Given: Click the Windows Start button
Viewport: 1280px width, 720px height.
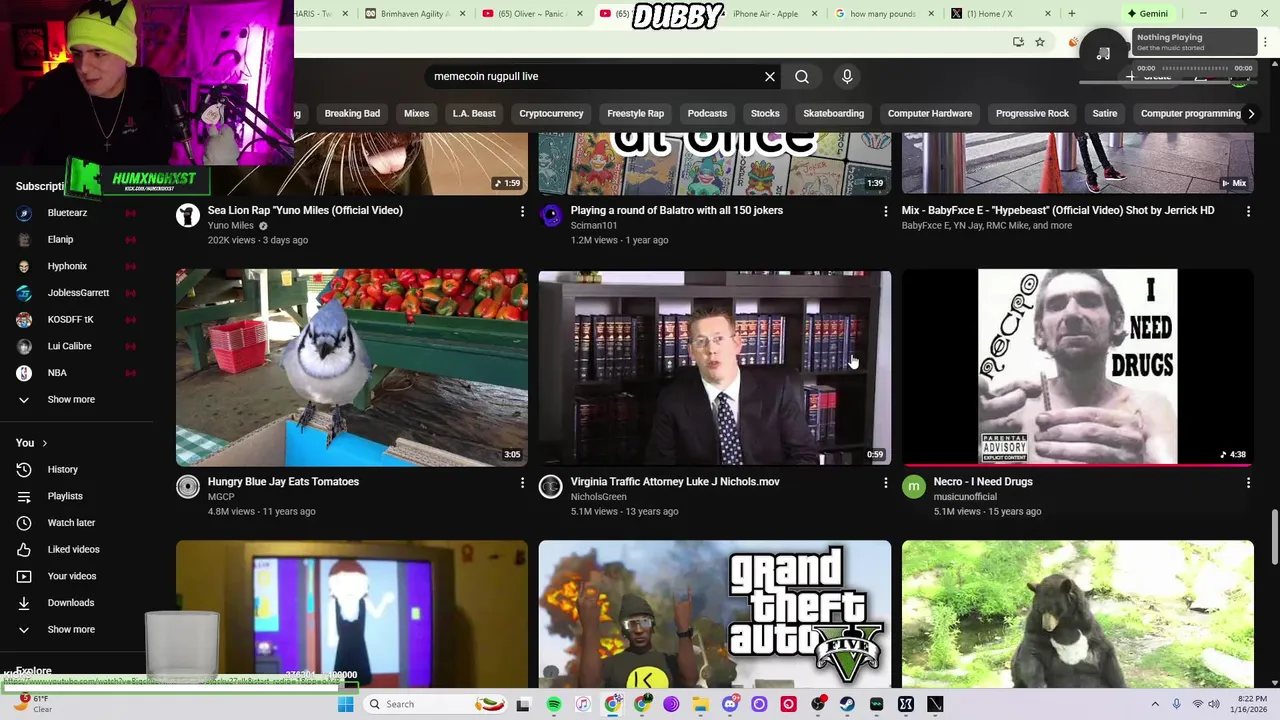Looking at the screenshot, I should point(345,704).
